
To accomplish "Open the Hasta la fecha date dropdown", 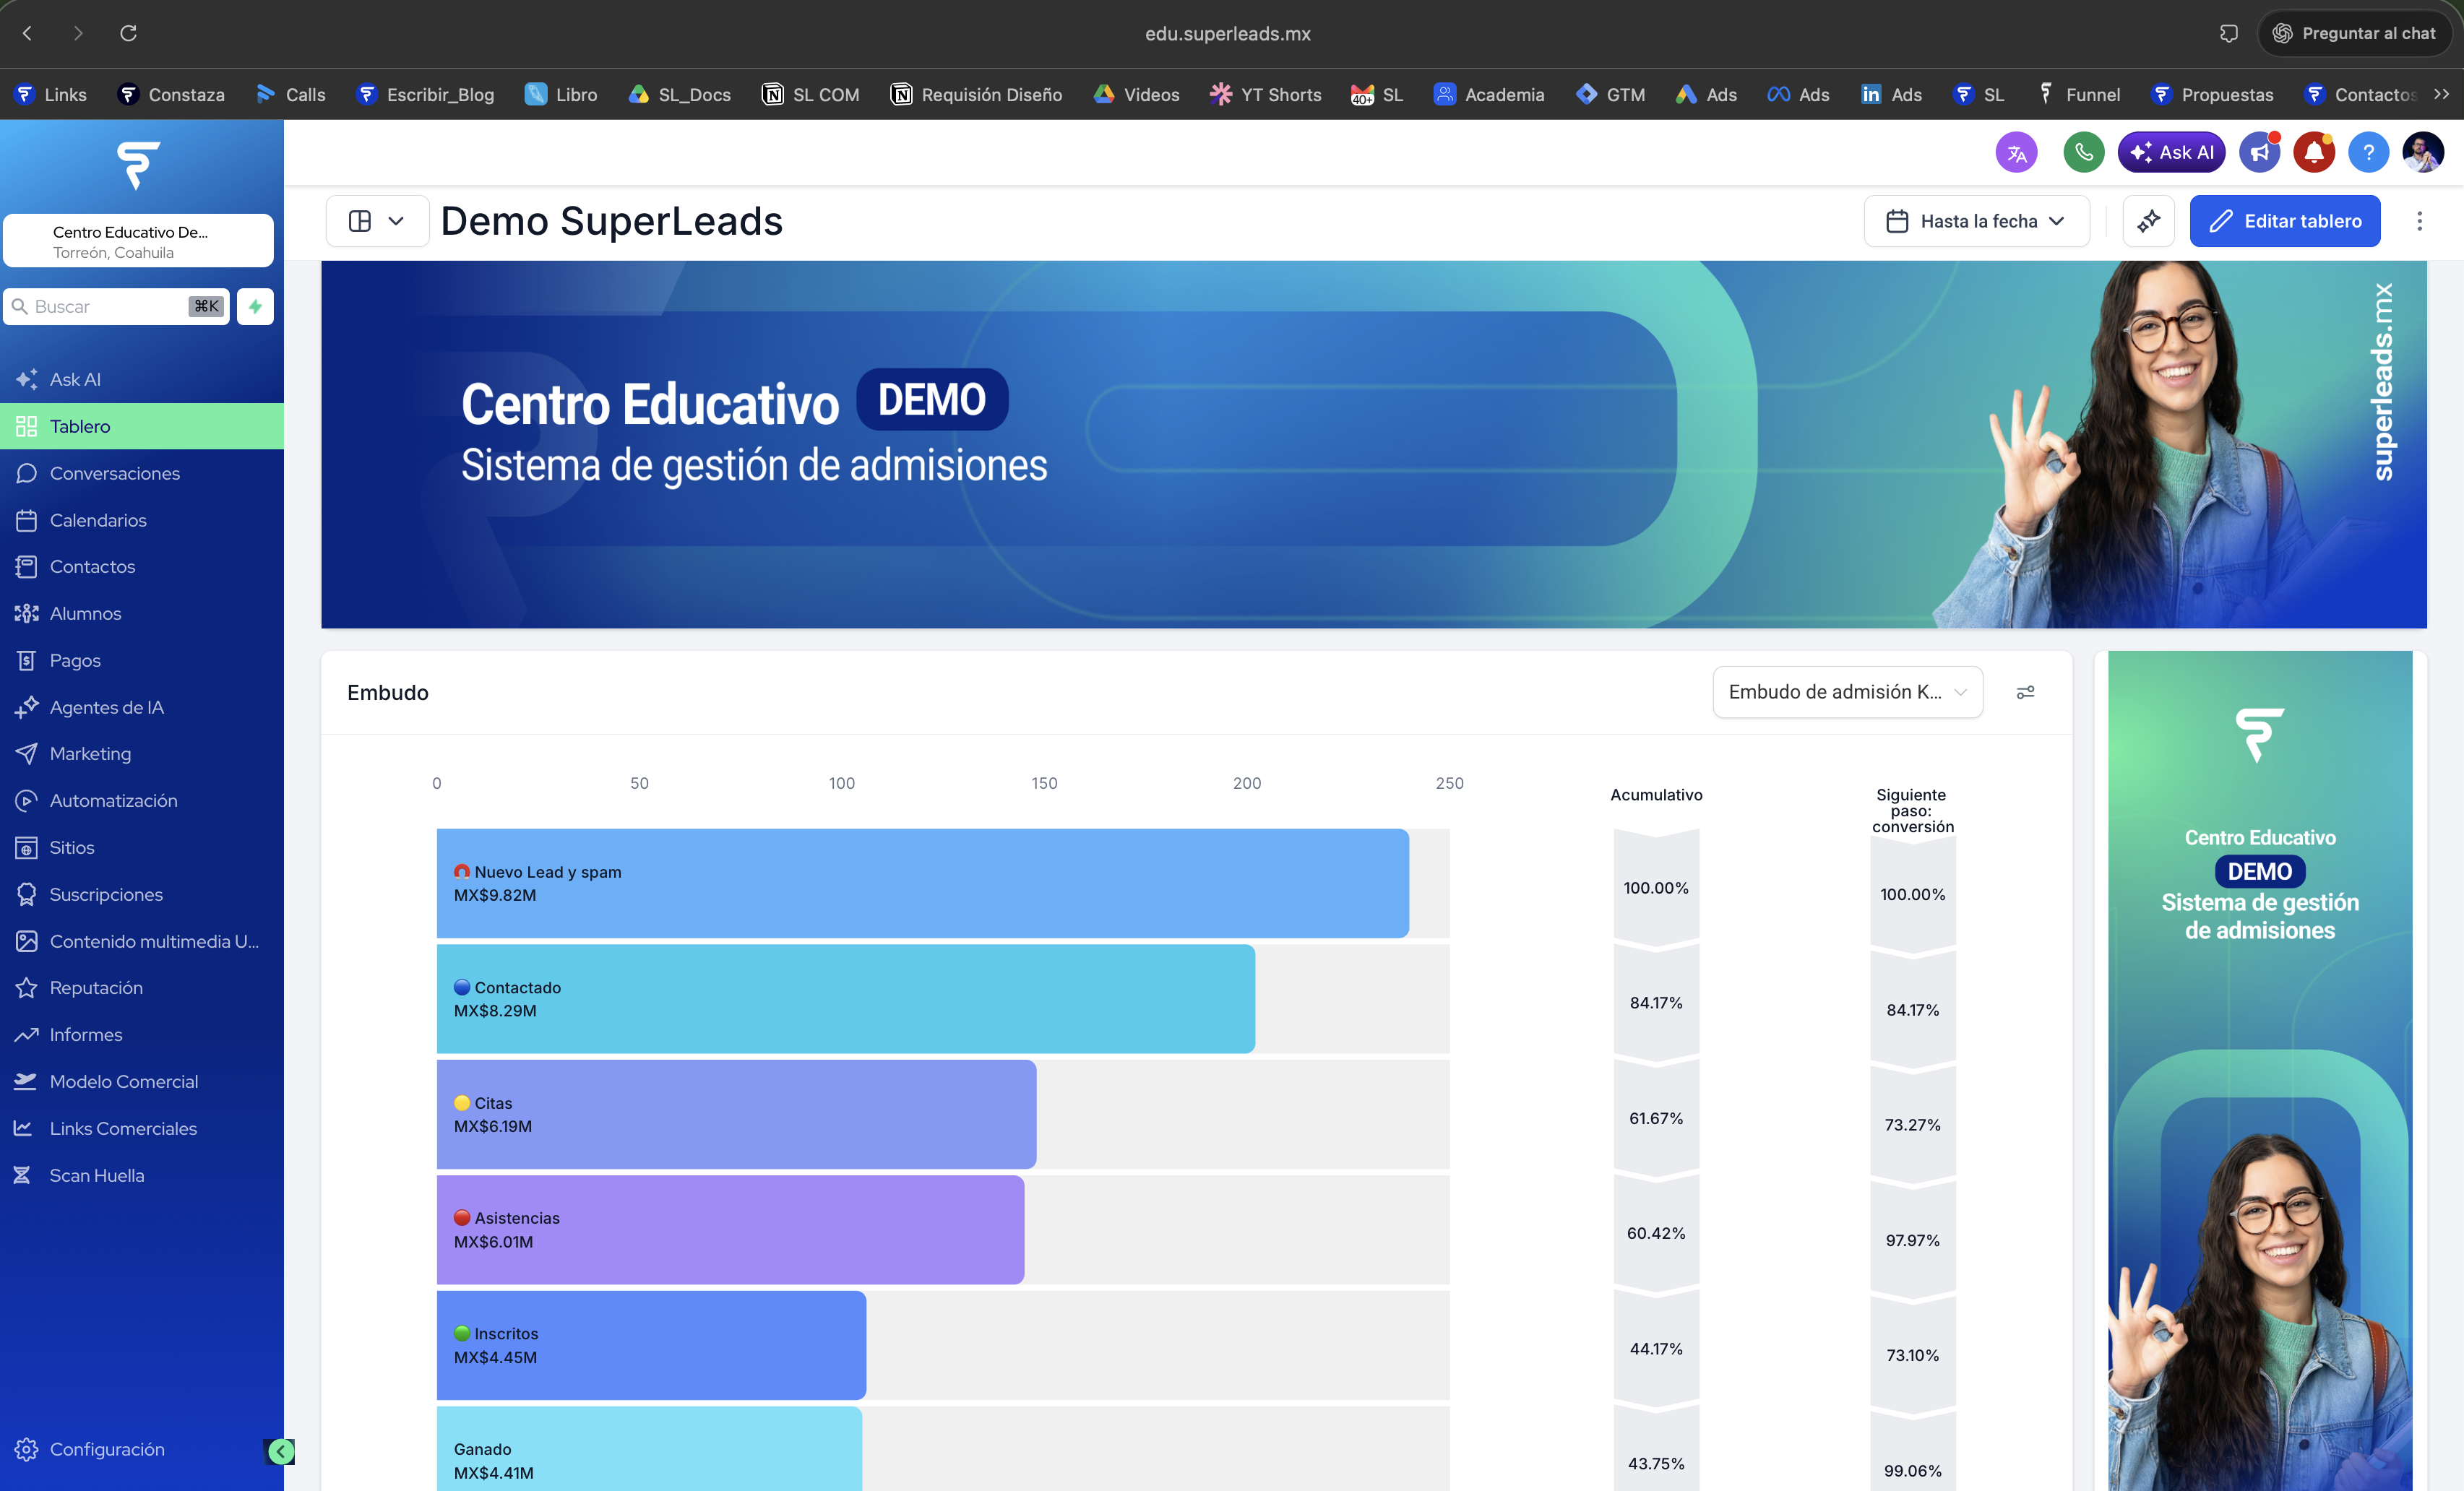I will [1976, 221].
